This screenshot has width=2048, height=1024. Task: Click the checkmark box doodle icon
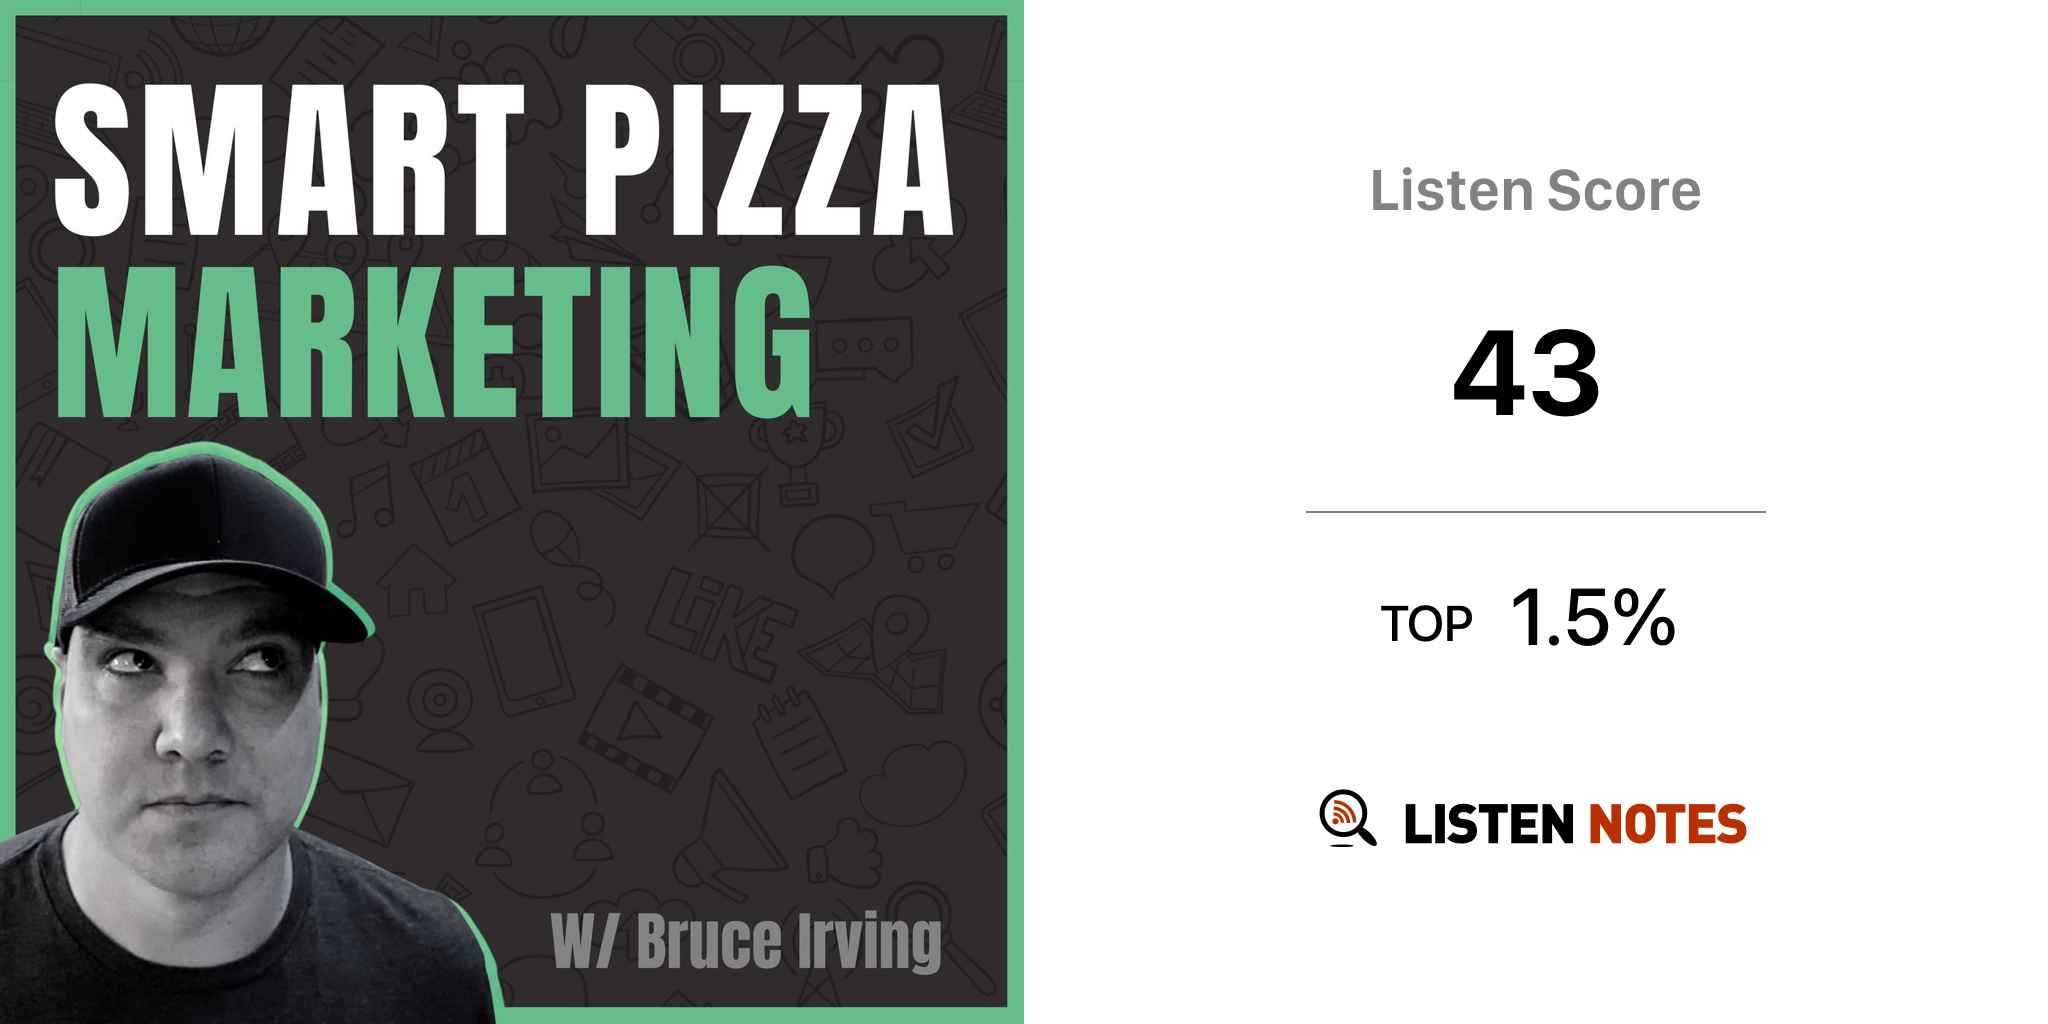click(x=929, y=433)
